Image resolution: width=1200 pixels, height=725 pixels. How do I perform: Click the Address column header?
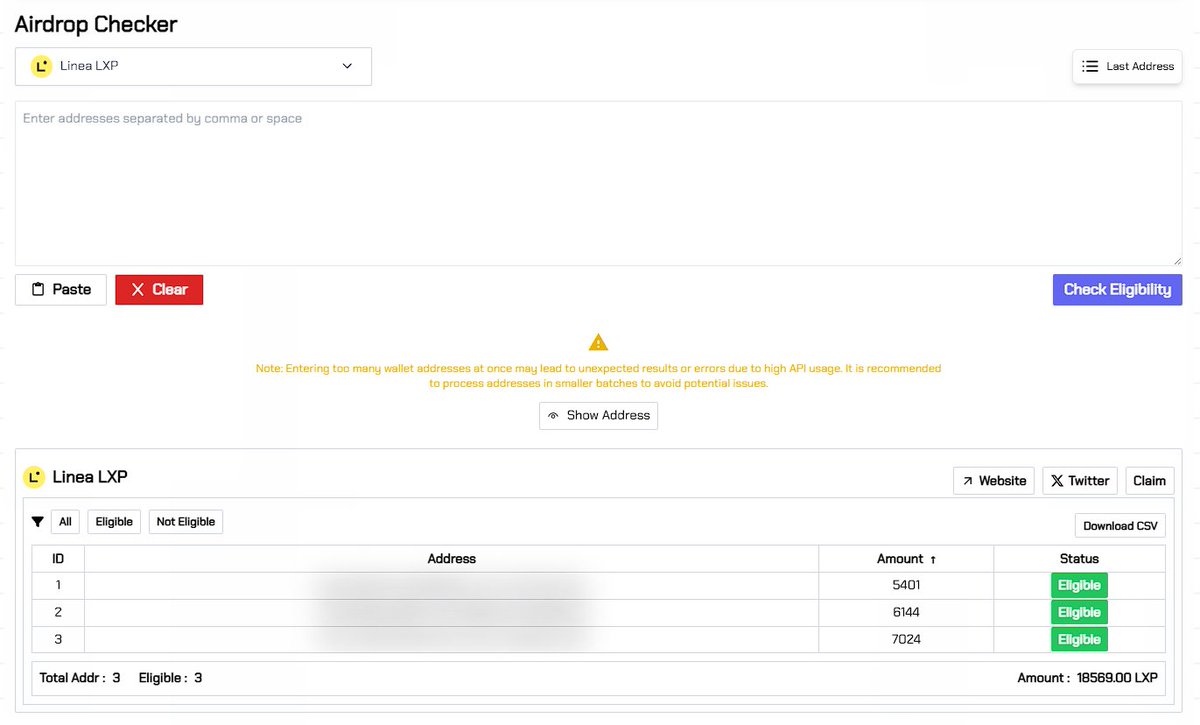click(x=452, y=559)
